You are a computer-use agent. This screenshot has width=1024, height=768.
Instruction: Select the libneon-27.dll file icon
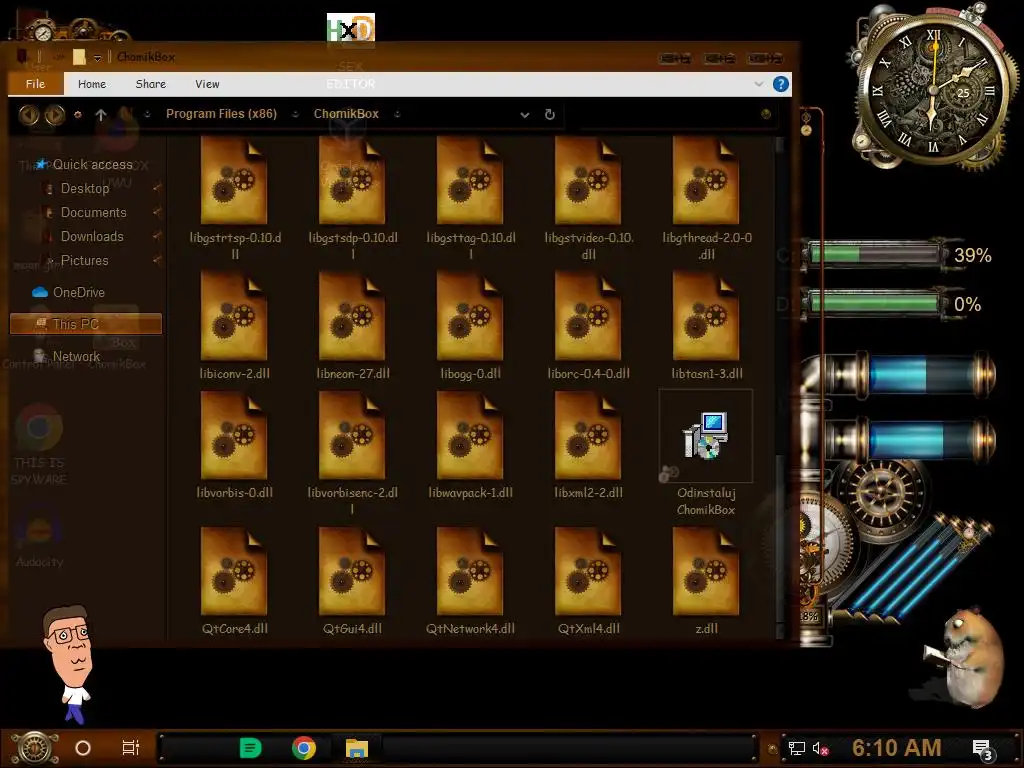point(351,316)
